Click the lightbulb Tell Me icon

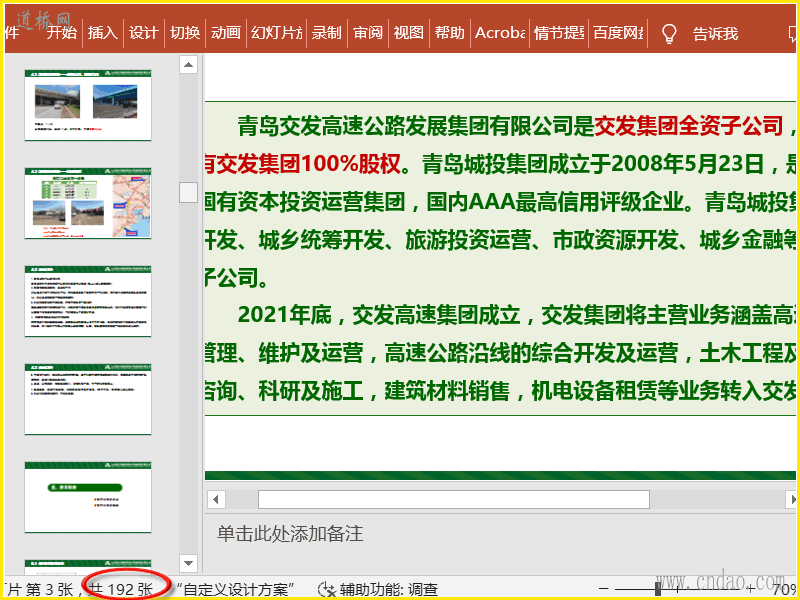click(x=668, y=34)
